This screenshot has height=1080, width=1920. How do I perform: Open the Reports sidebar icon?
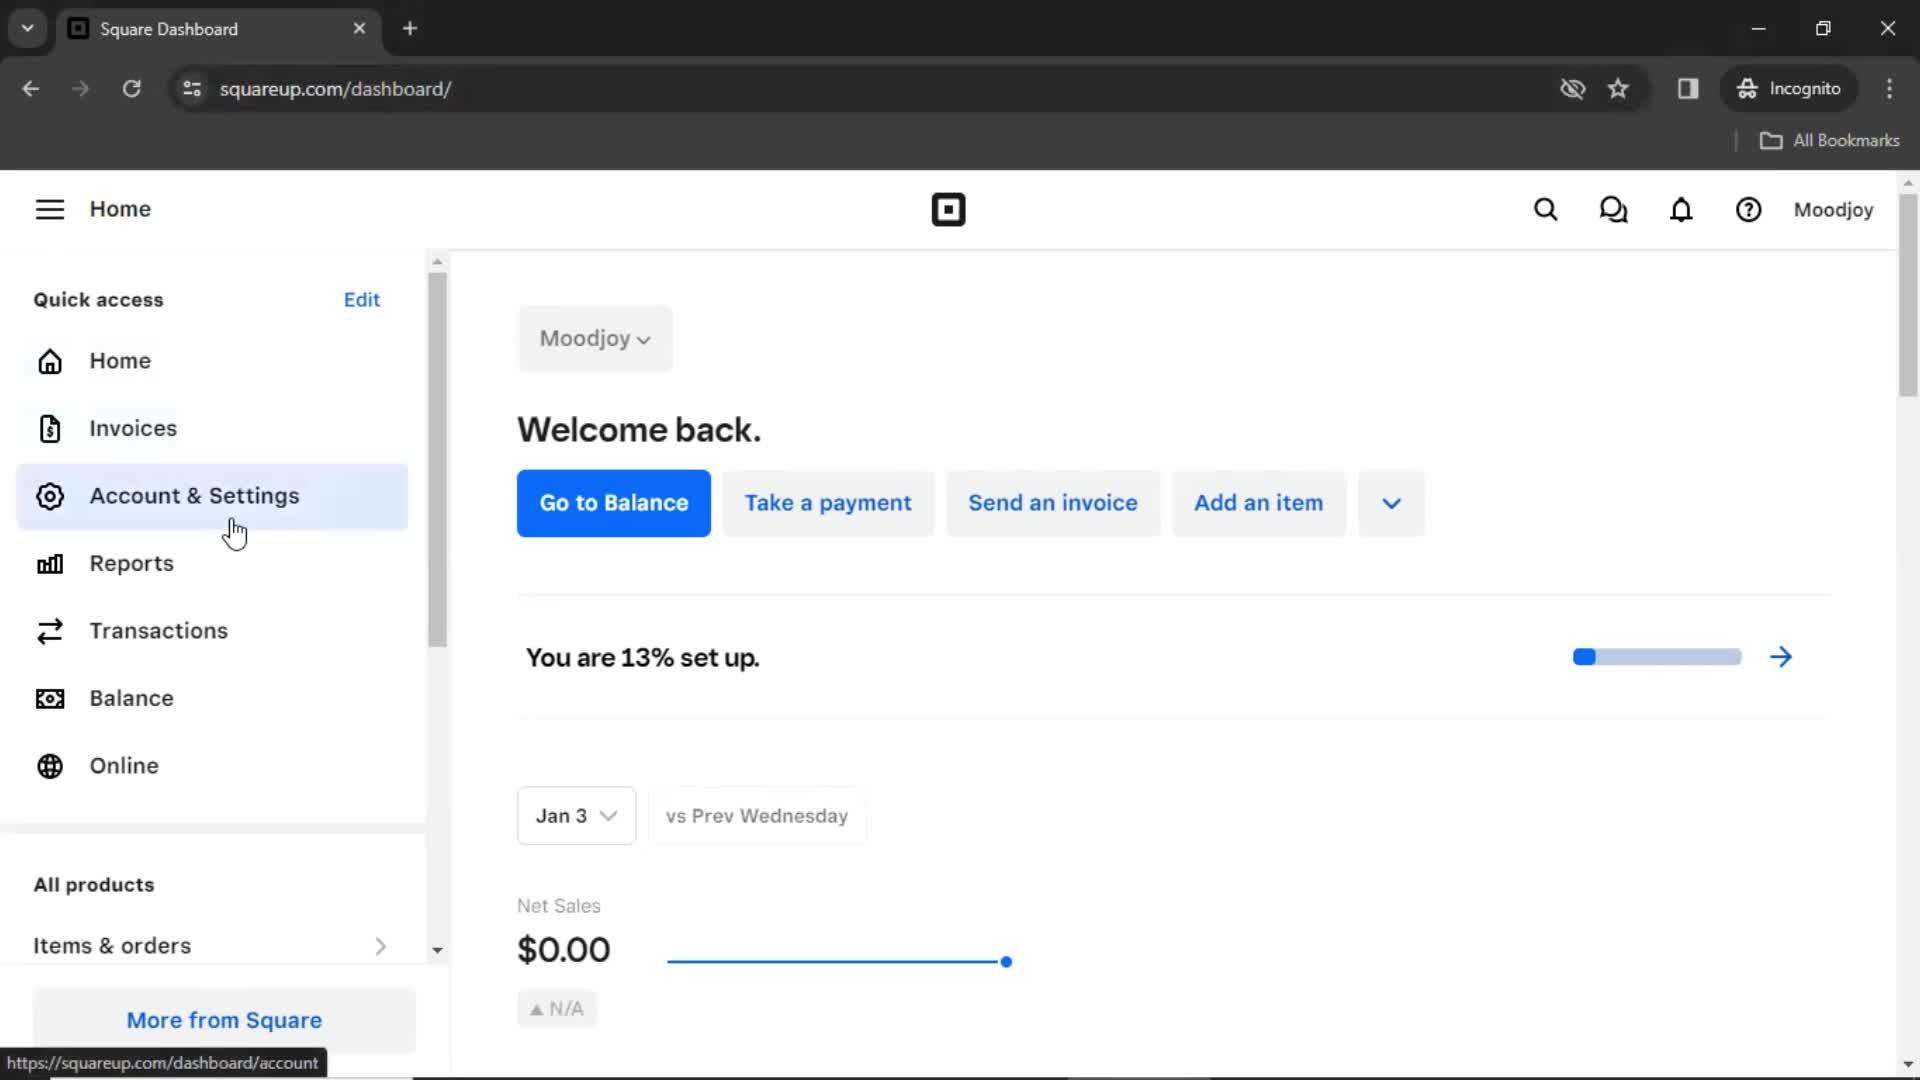[x=50, y=563]
